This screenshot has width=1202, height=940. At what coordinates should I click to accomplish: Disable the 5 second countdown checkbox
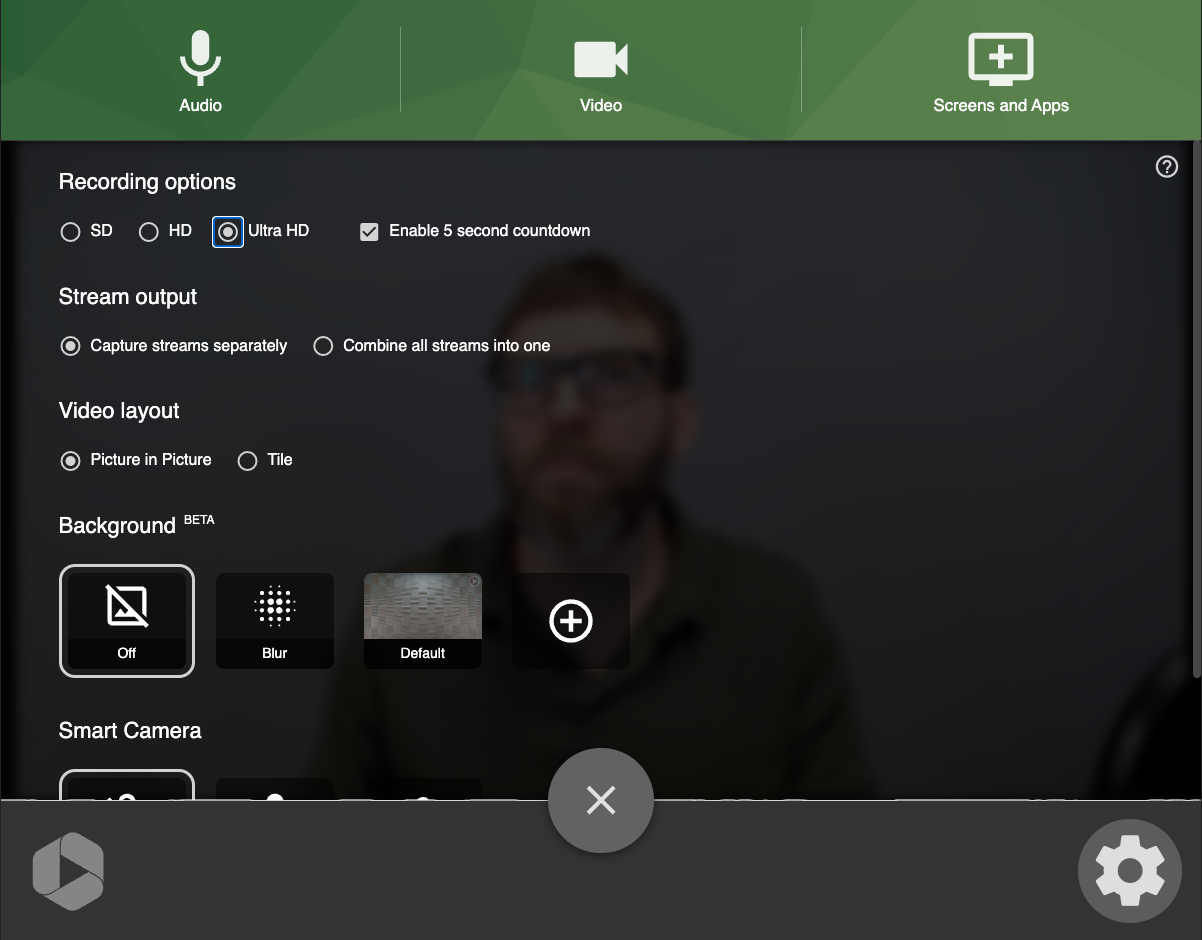tap(369, 232)
